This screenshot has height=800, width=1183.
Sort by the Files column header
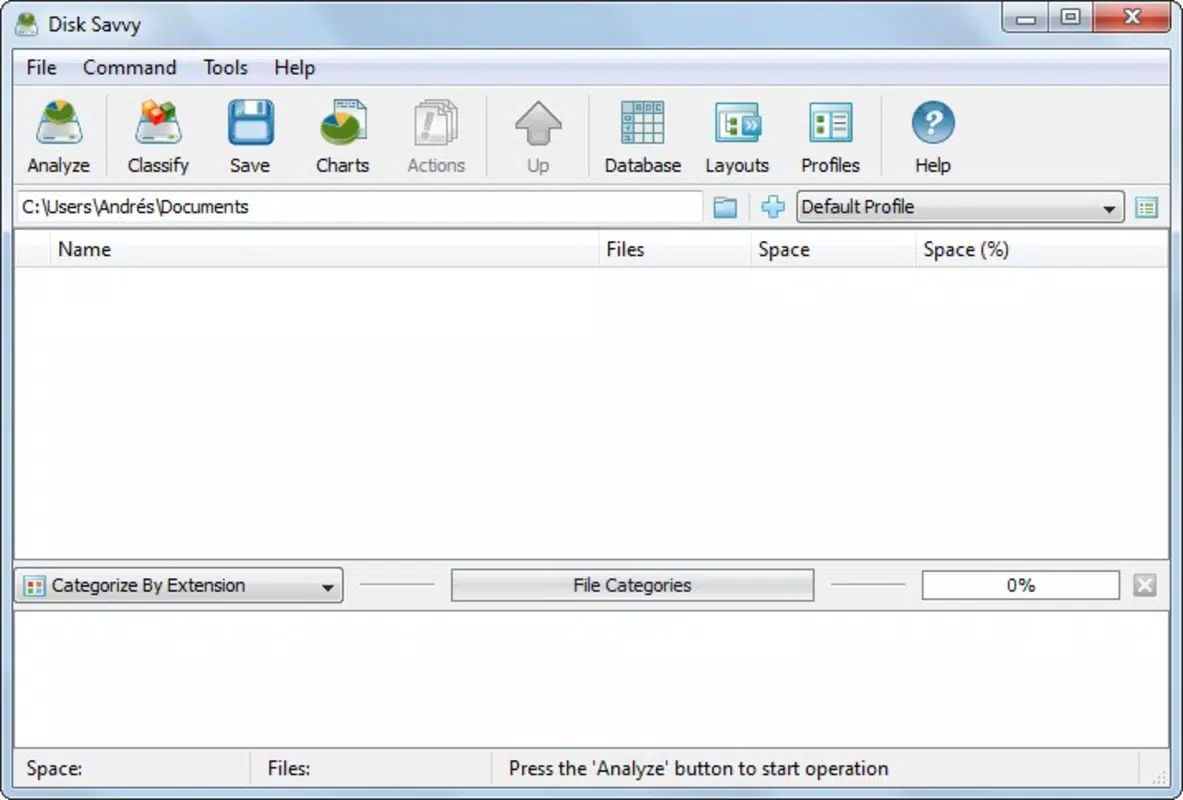[674, 249]
